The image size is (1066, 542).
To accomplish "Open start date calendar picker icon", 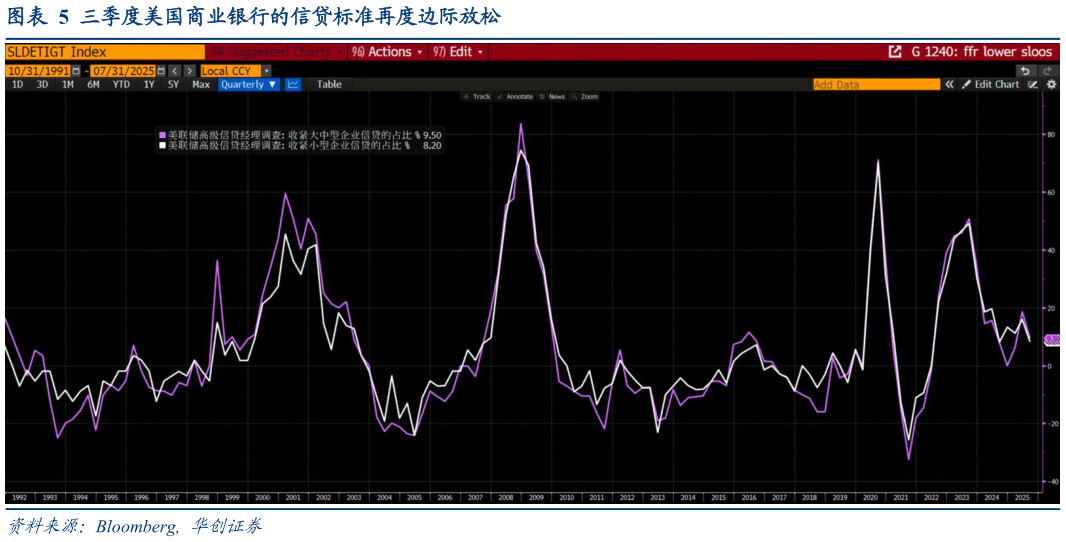I will (76, 71).
